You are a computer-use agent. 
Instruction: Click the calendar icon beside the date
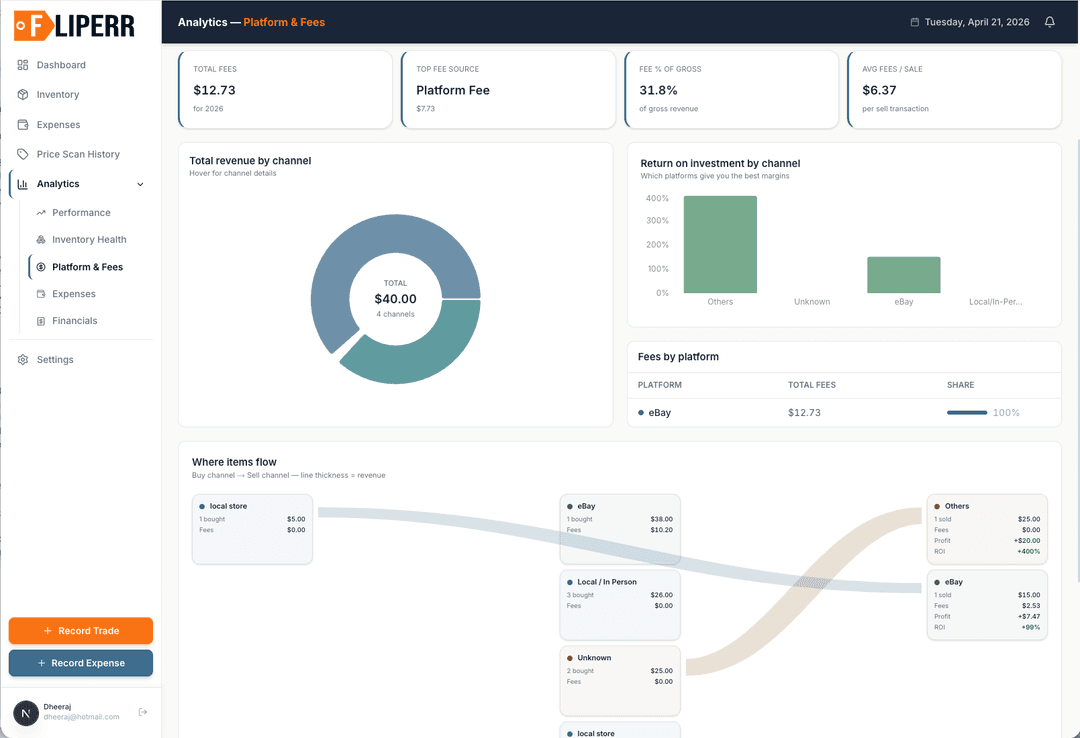915,22
